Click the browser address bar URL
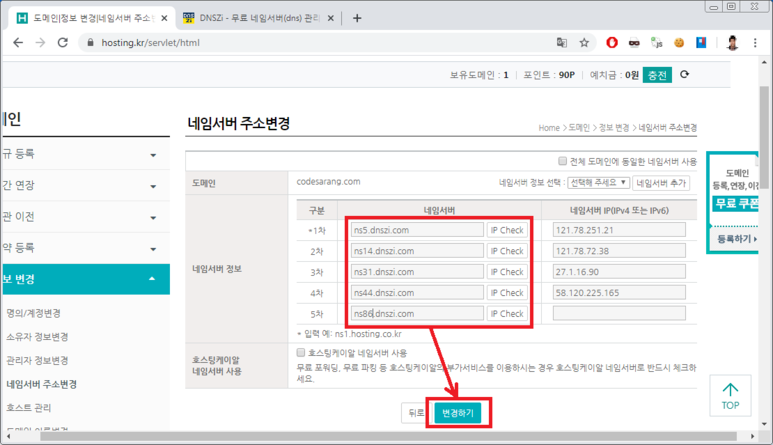This screenshot has height=445, width=773. click(150, 43)
